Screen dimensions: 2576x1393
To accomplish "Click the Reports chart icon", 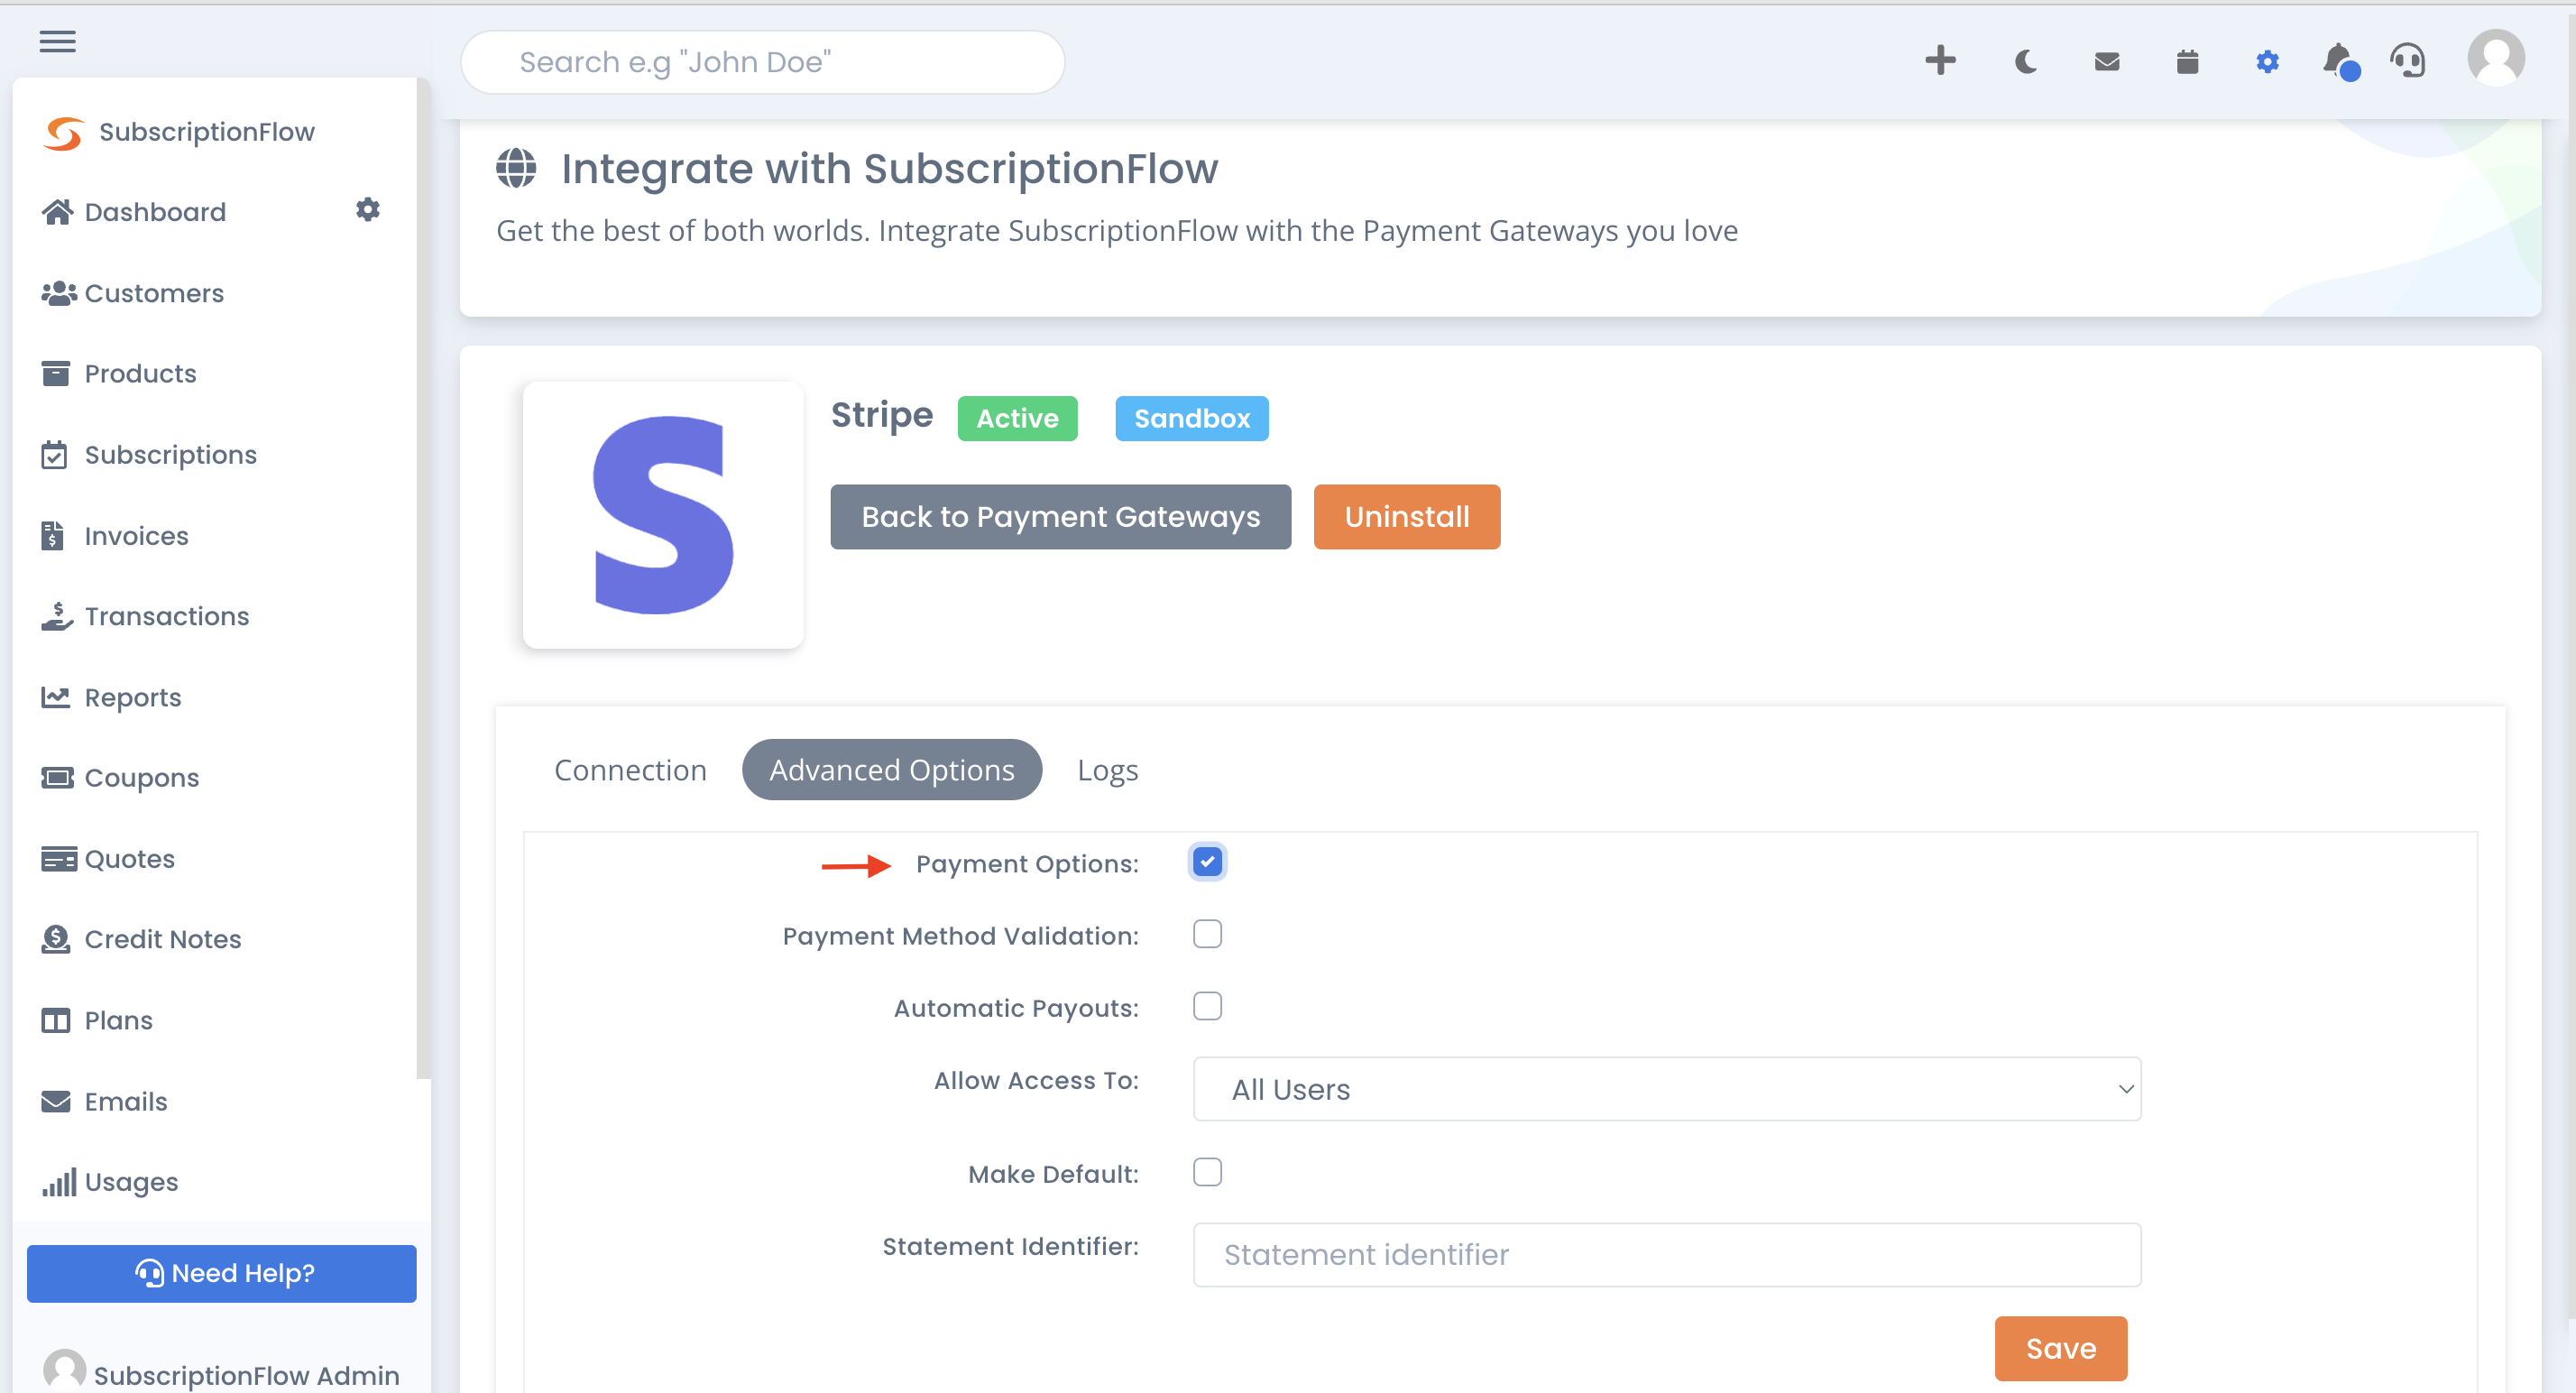I will (x=56, y=697).
